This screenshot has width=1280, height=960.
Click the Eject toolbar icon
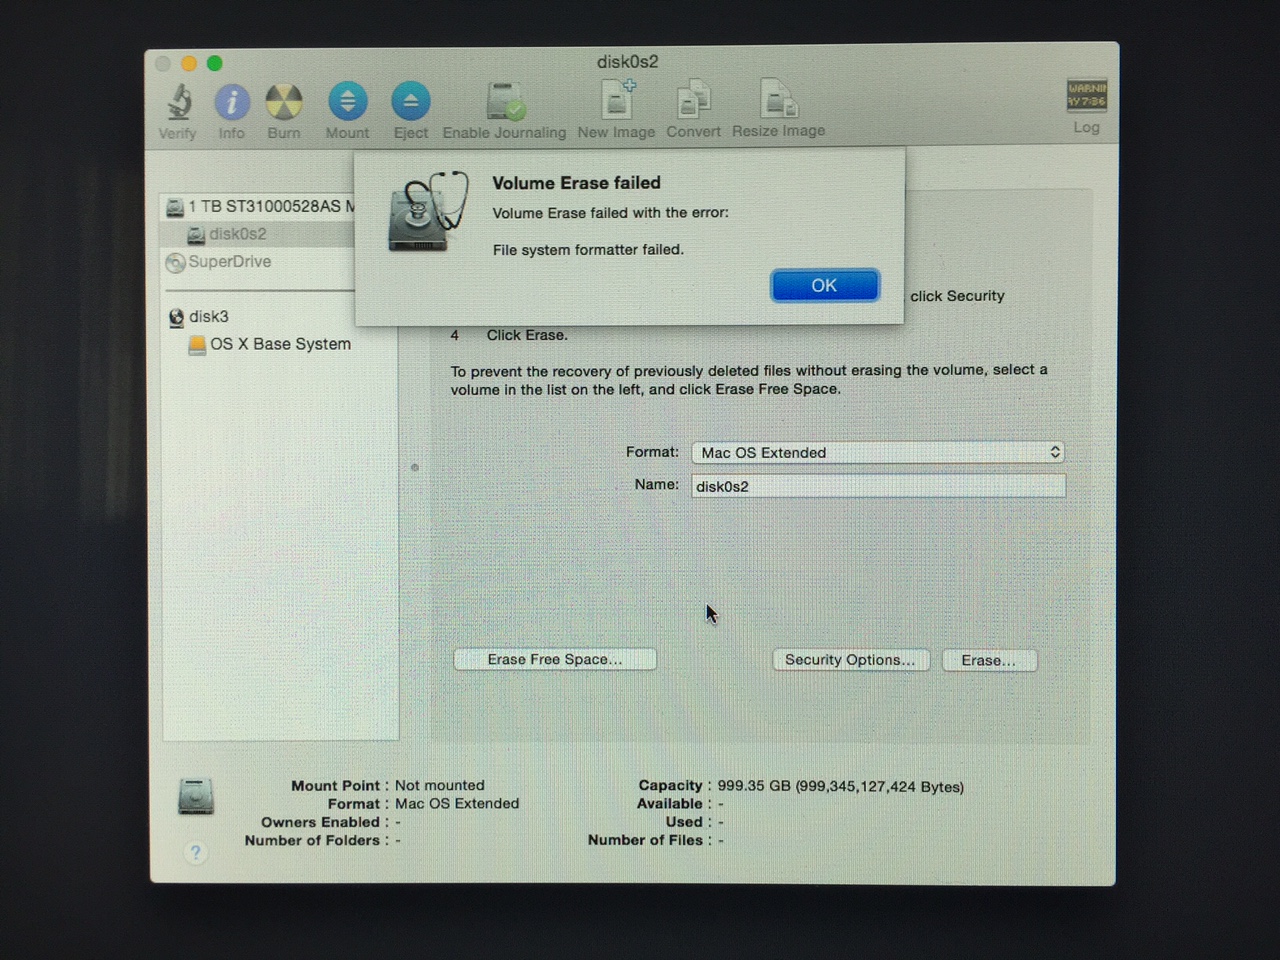410,102
